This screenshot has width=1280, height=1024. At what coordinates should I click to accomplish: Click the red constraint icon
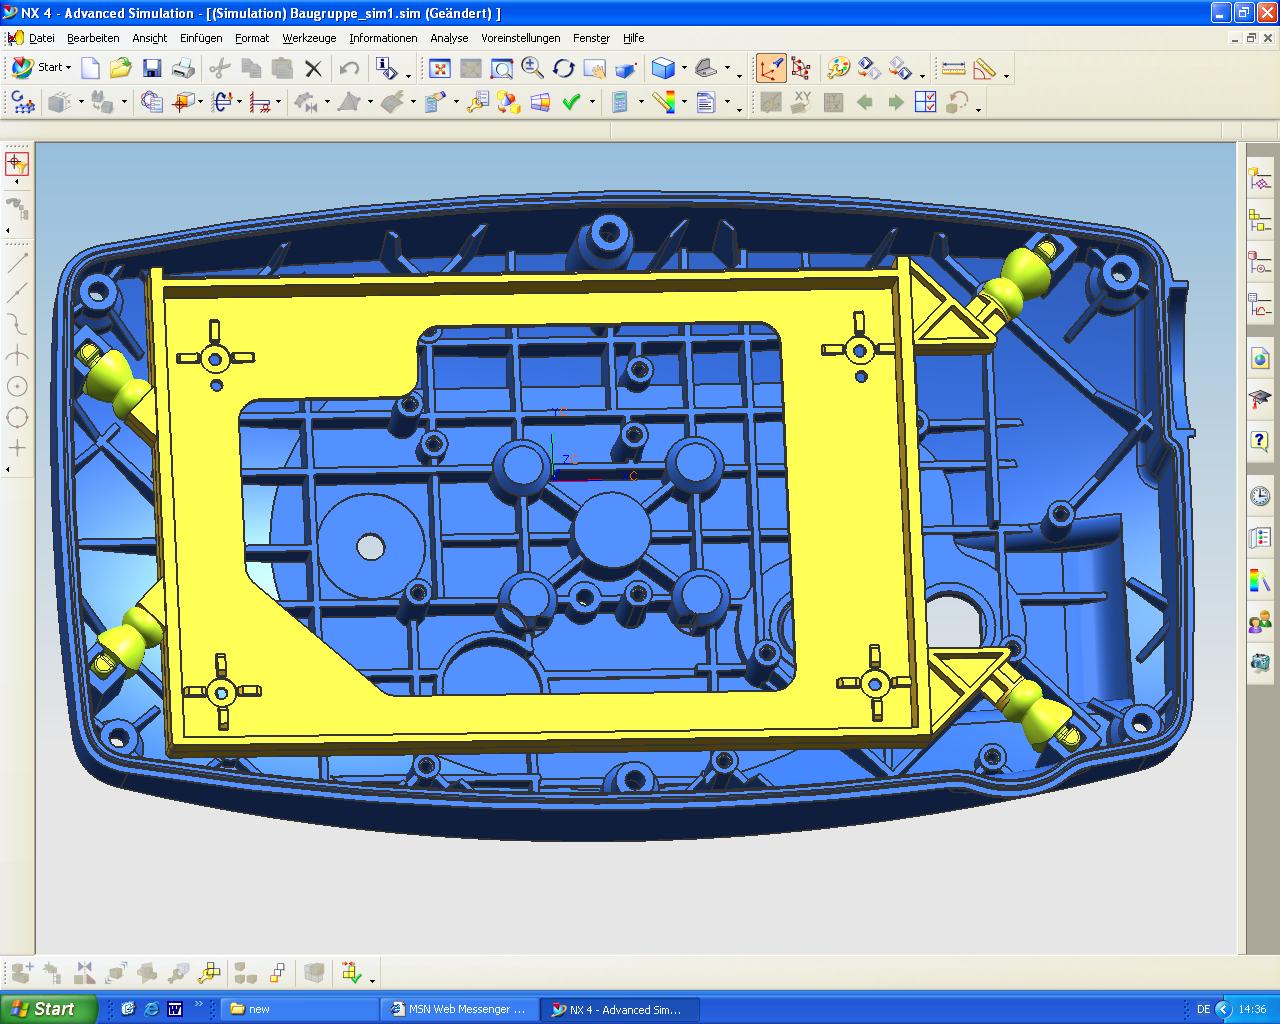261,102
